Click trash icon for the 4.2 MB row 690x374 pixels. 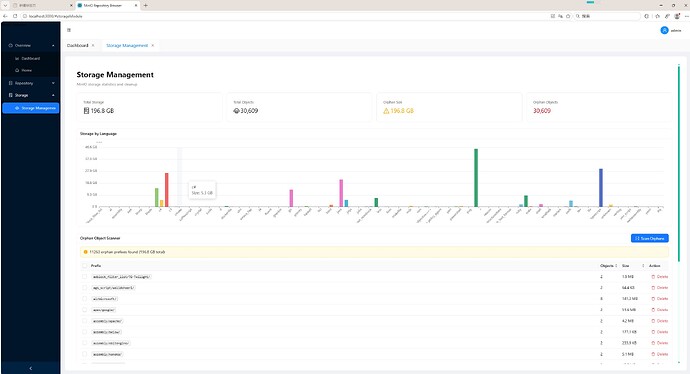[x=653, y=321]
